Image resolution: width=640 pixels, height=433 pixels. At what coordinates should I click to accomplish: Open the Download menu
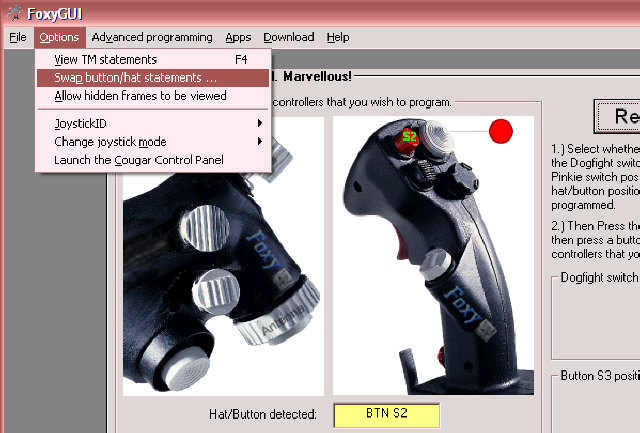coord(289,38)
